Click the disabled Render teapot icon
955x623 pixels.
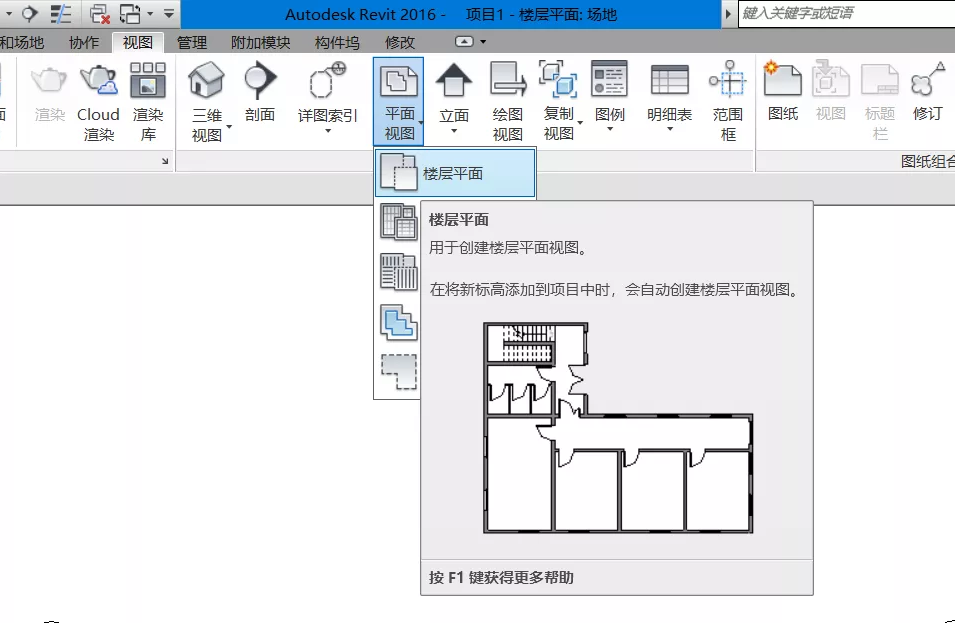click(x=49, y=80)
